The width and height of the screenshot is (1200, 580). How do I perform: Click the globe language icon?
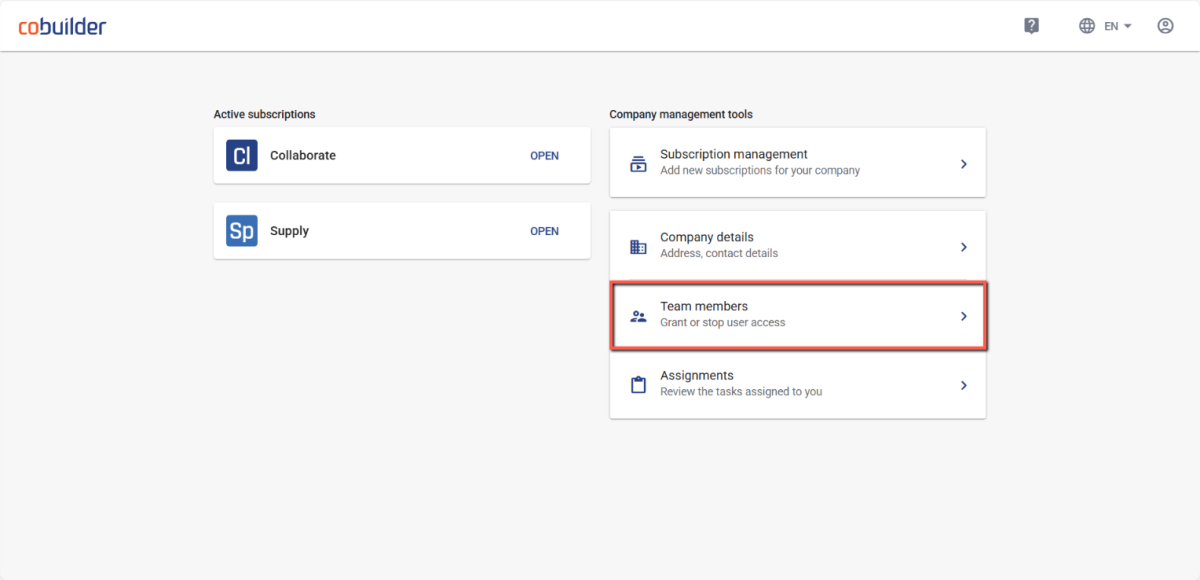coord(1087,26)
